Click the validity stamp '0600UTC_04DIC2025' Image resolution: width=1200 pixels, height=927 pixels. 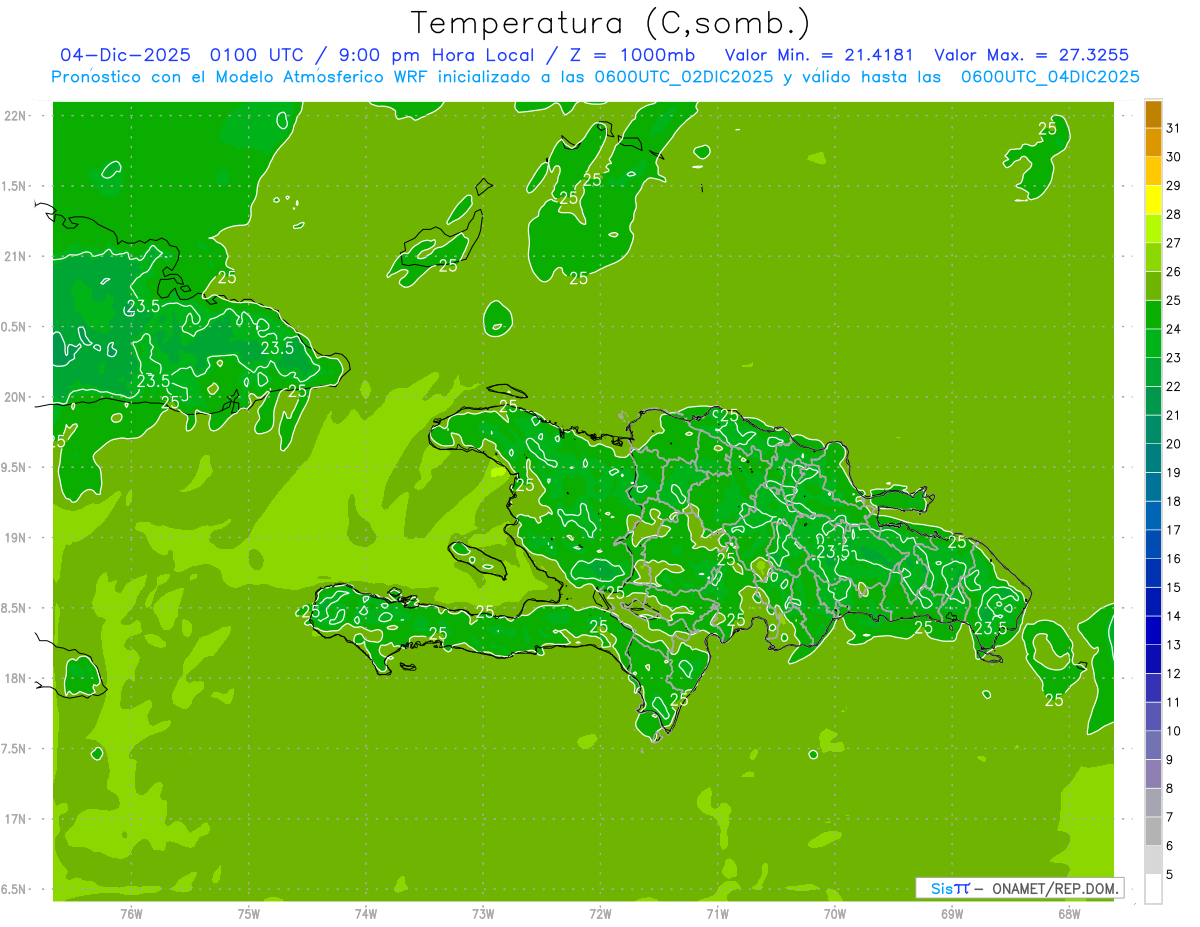1050,77
